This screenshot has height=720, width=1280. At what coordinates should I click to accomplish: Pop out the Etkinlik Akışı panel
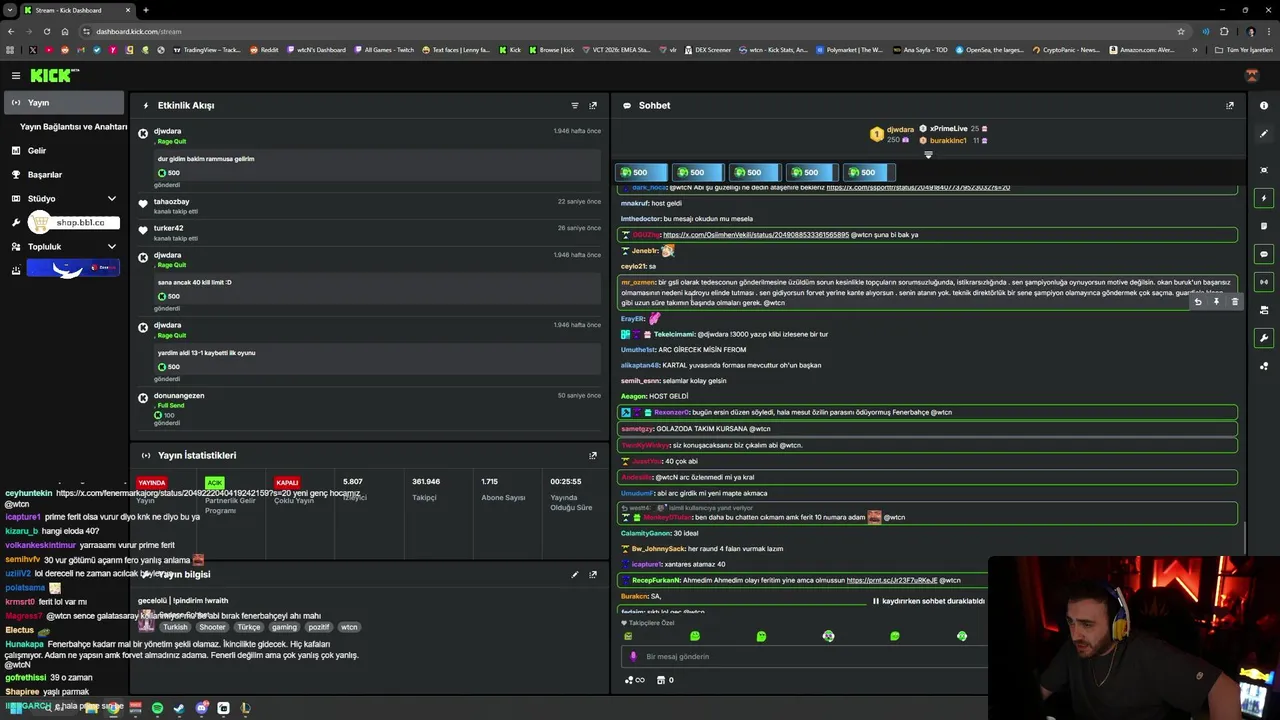(593, 105)
